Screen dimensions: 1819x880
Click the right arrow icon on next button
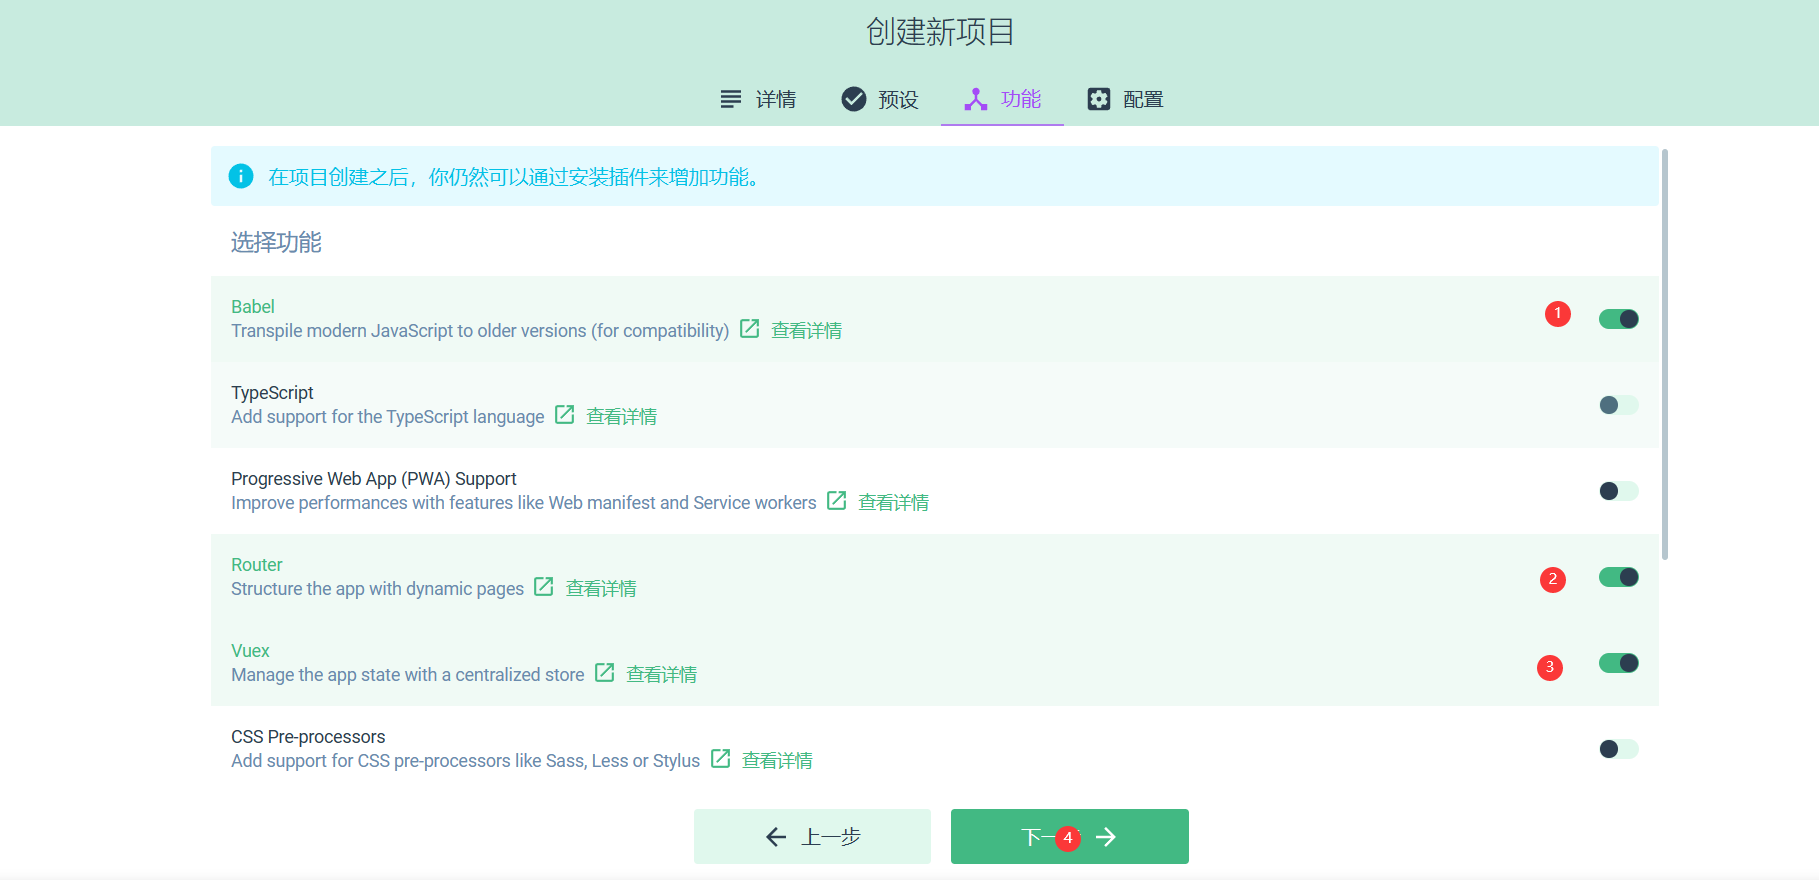click(x=1106, y=837)
